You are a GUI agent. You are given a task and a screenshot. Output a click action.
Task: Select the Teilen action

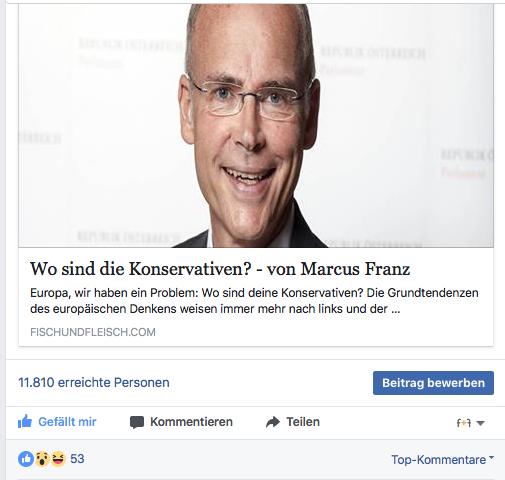(293, 422)
